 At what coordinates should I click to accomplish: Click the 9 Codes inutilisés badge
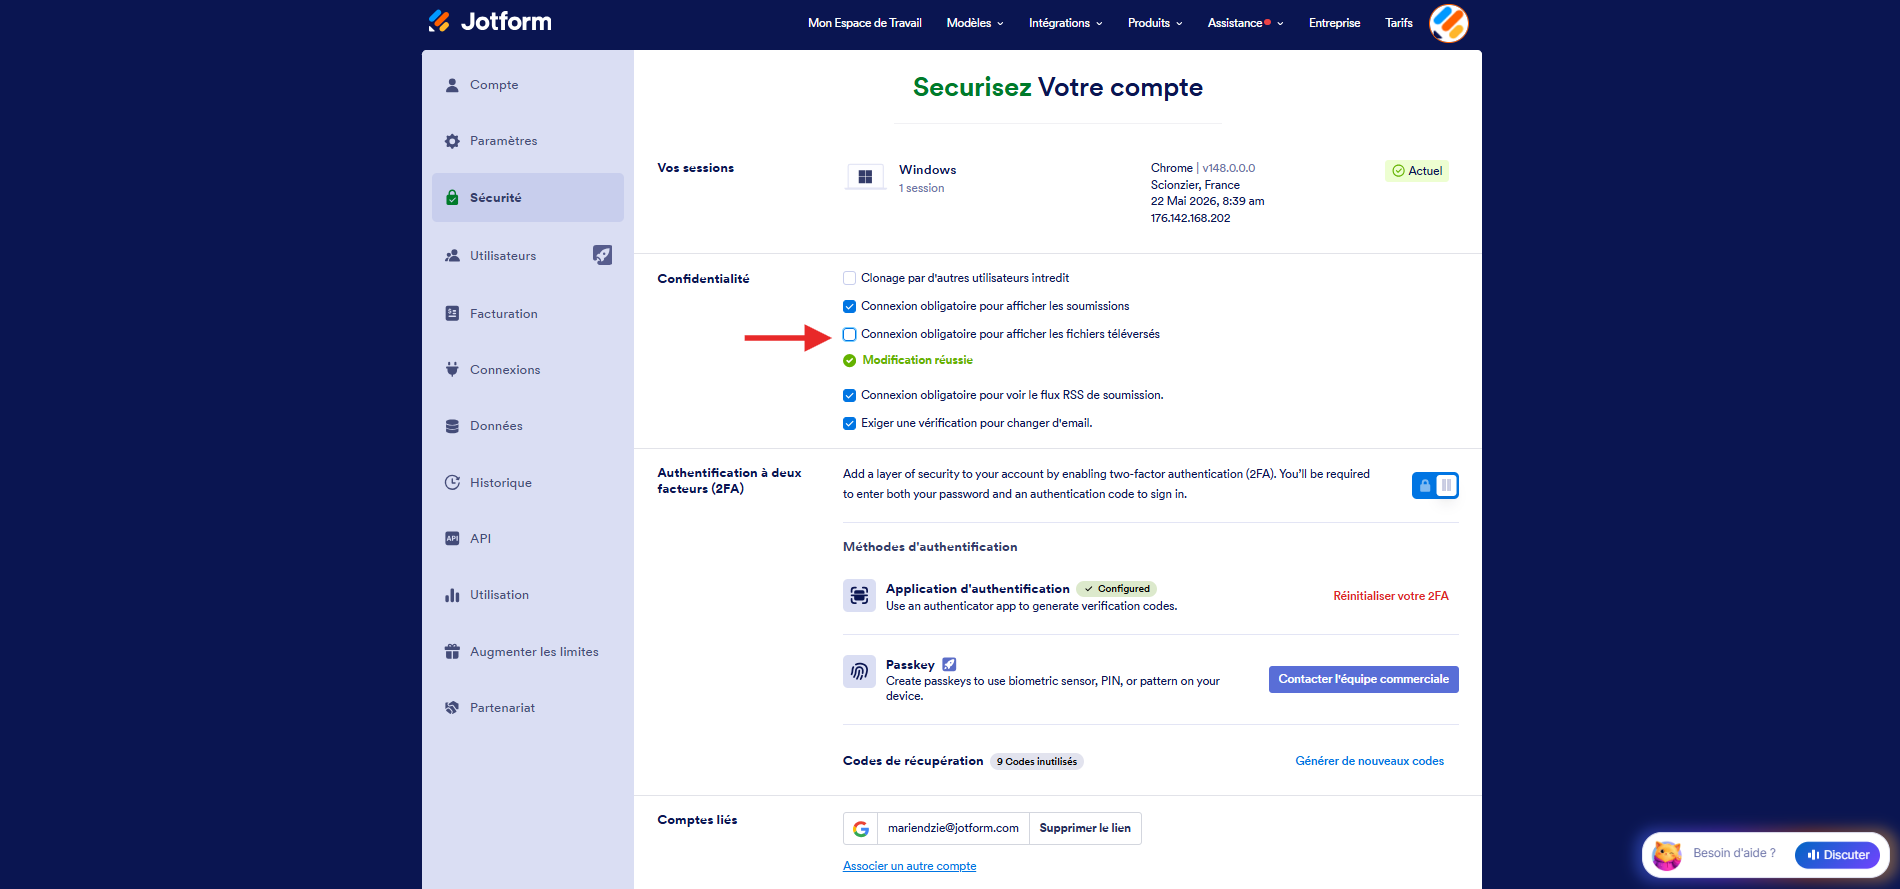point(1037,762)
